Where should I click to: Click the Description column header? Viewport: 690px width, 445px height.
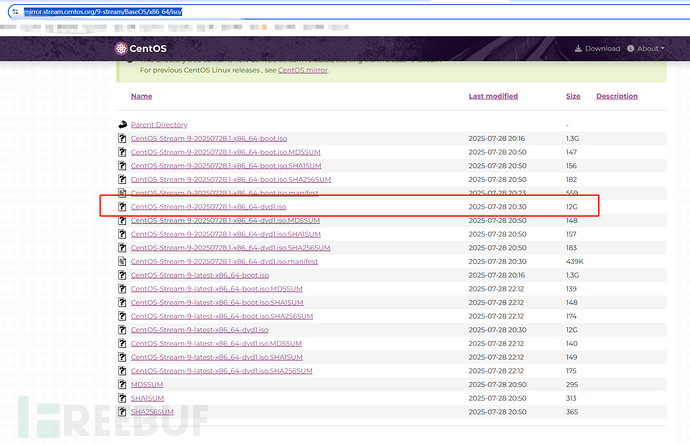tap(616, 96)
